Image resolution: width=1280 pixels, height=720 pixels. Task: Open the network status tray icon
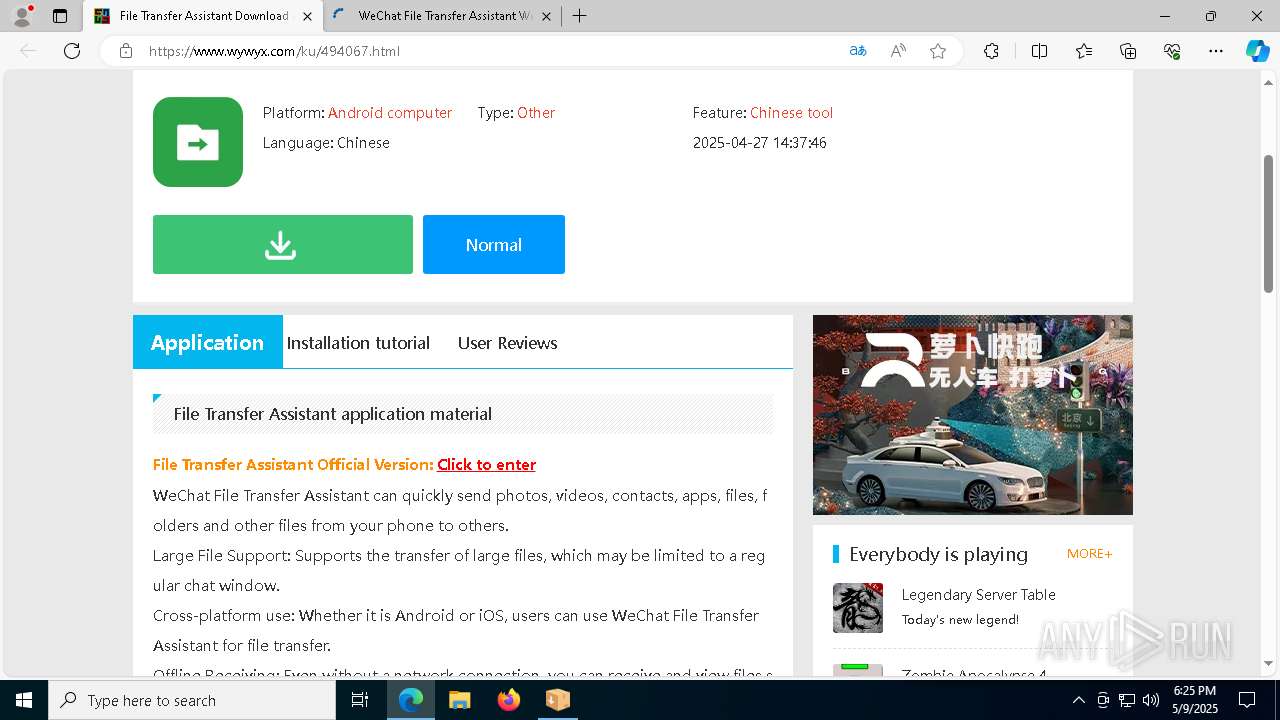click(1127, 700)
